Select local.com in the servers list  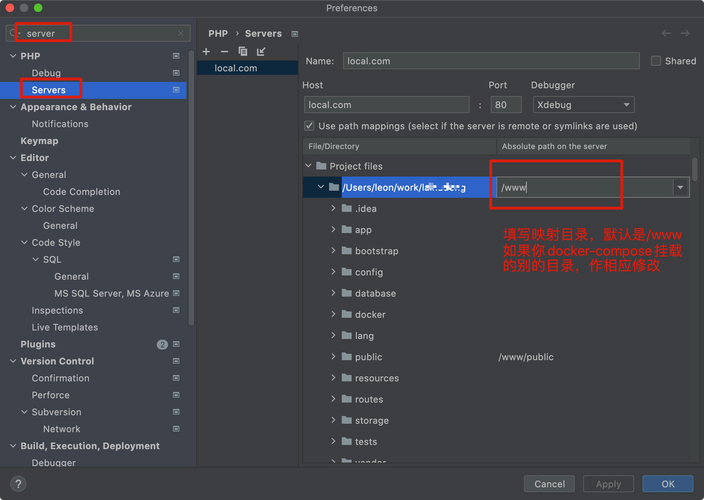[x=247, y=68]
